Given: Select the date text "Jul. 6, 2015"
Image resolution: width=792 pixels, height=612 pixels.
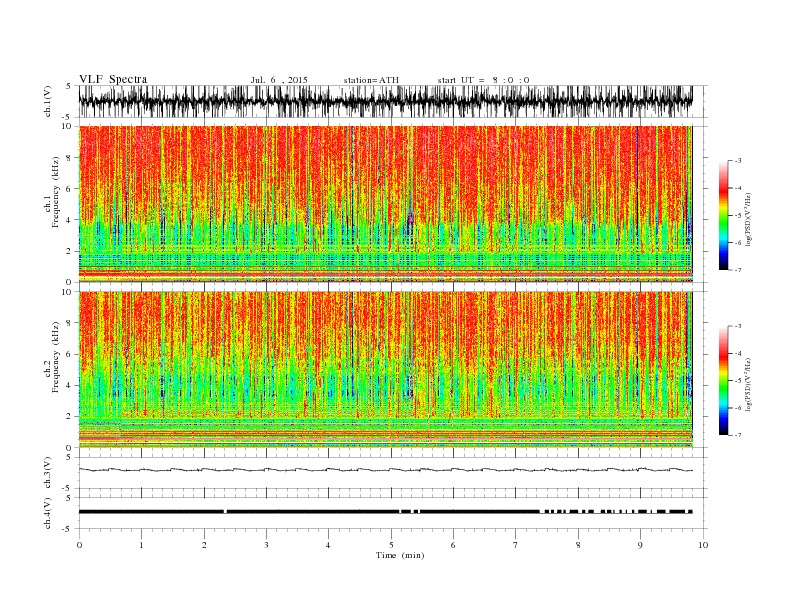Looking at the screenshot, I should [x=279, y=80].
